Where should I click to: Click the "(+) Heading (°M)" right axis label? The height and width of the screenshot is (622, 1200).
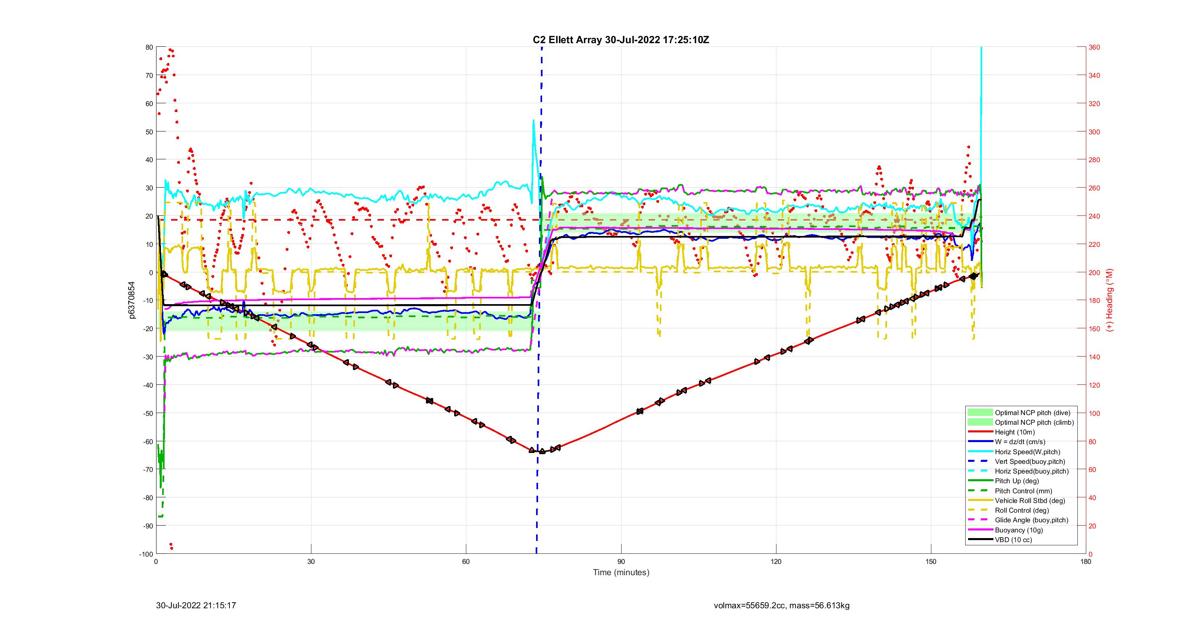pyautogui.click(x=1109, y=300)
